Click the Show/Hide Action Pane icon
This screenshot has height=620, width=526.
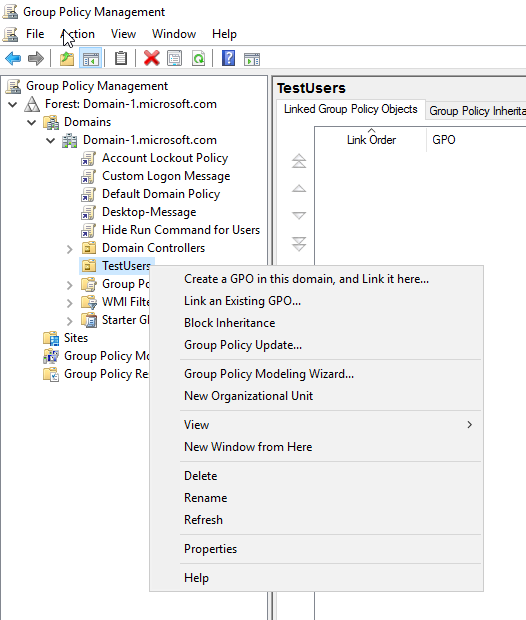click(252, 59)
